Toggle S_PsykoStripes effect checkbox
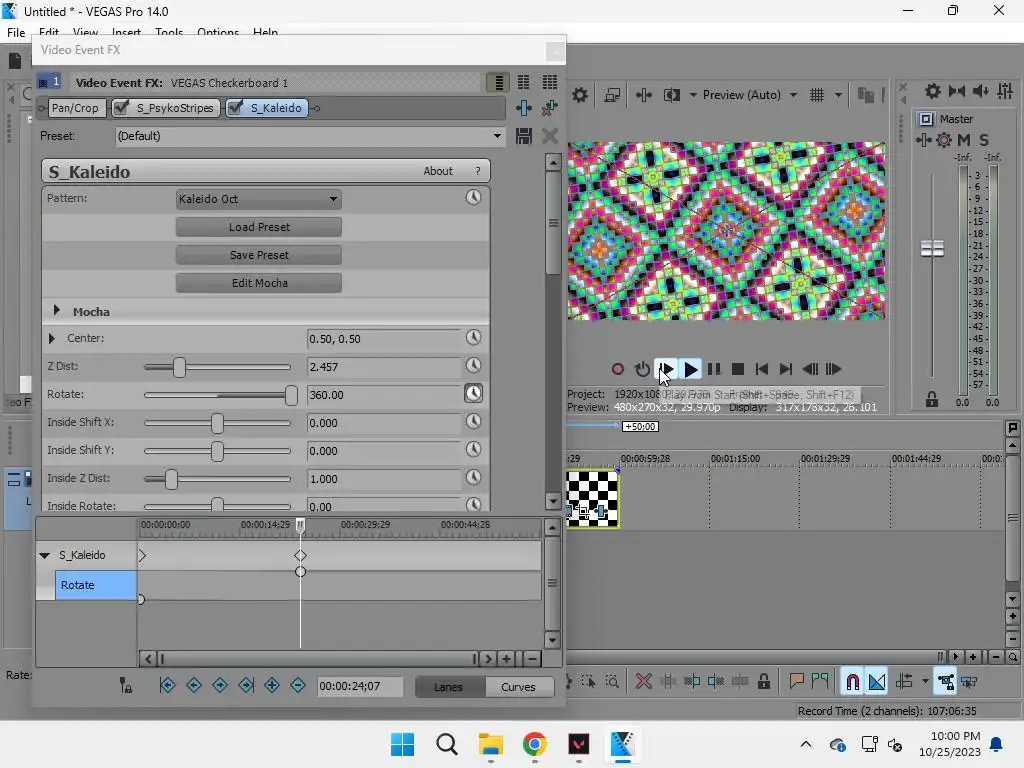 [121, 108]
